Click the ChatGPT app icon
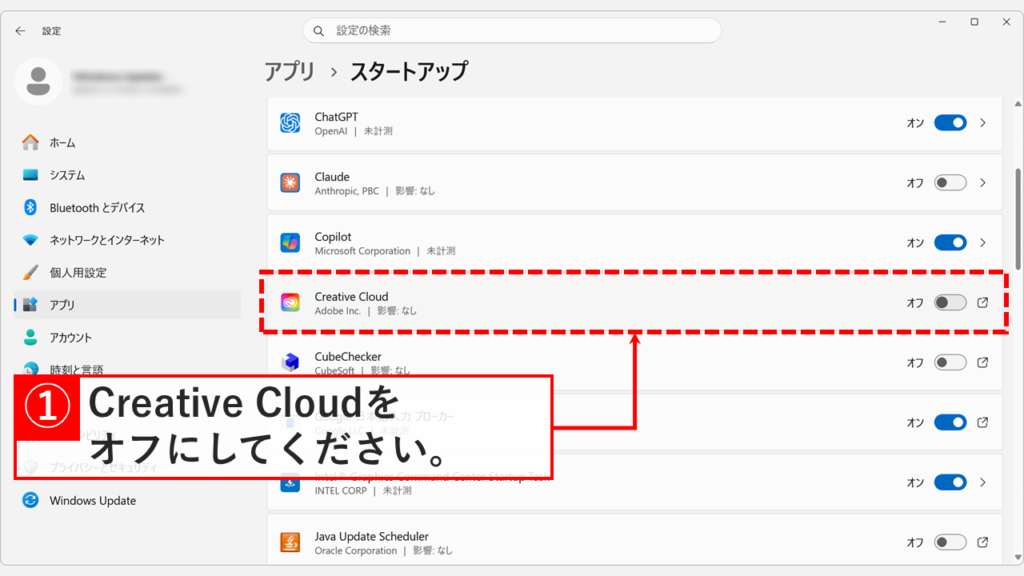The width and height of the screenshot is (1024, 576). 293,122
